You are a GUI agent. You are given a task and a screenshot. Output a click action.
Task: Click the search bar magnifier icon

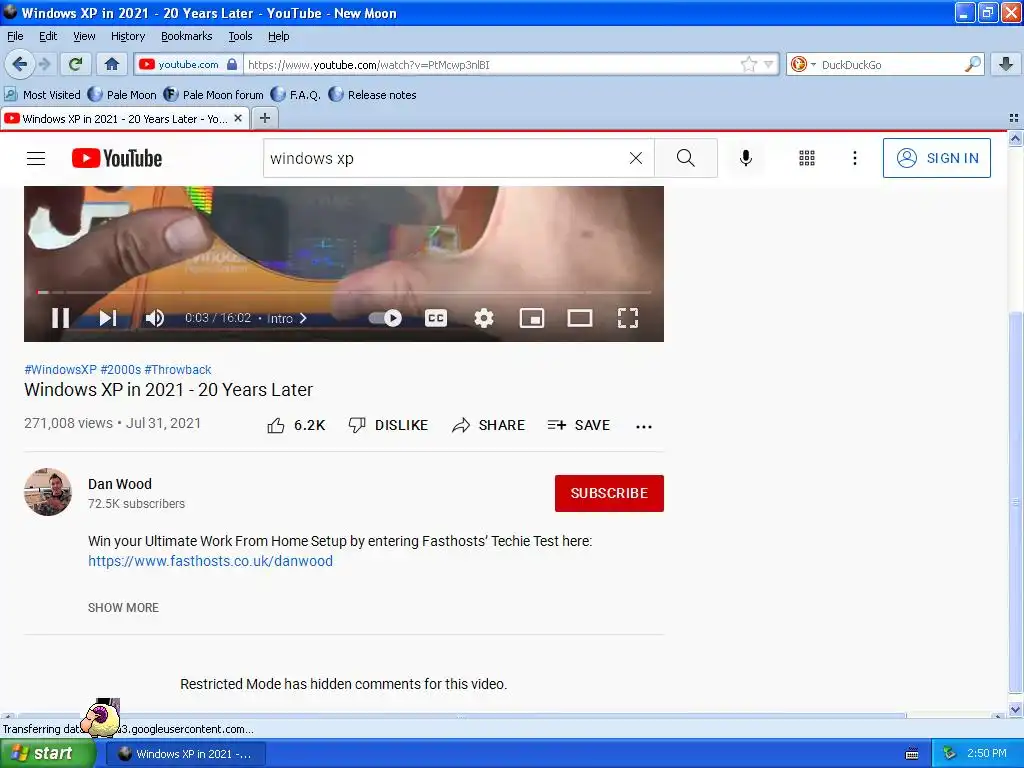972,64
